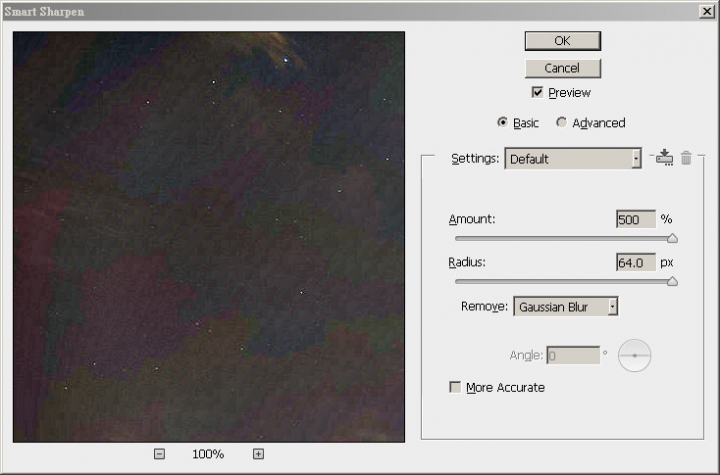This screenshot has width=720, height=475.
Task: Open the Remove dropdown showing Gaussian Blur
Action: [x=566, y=306]
